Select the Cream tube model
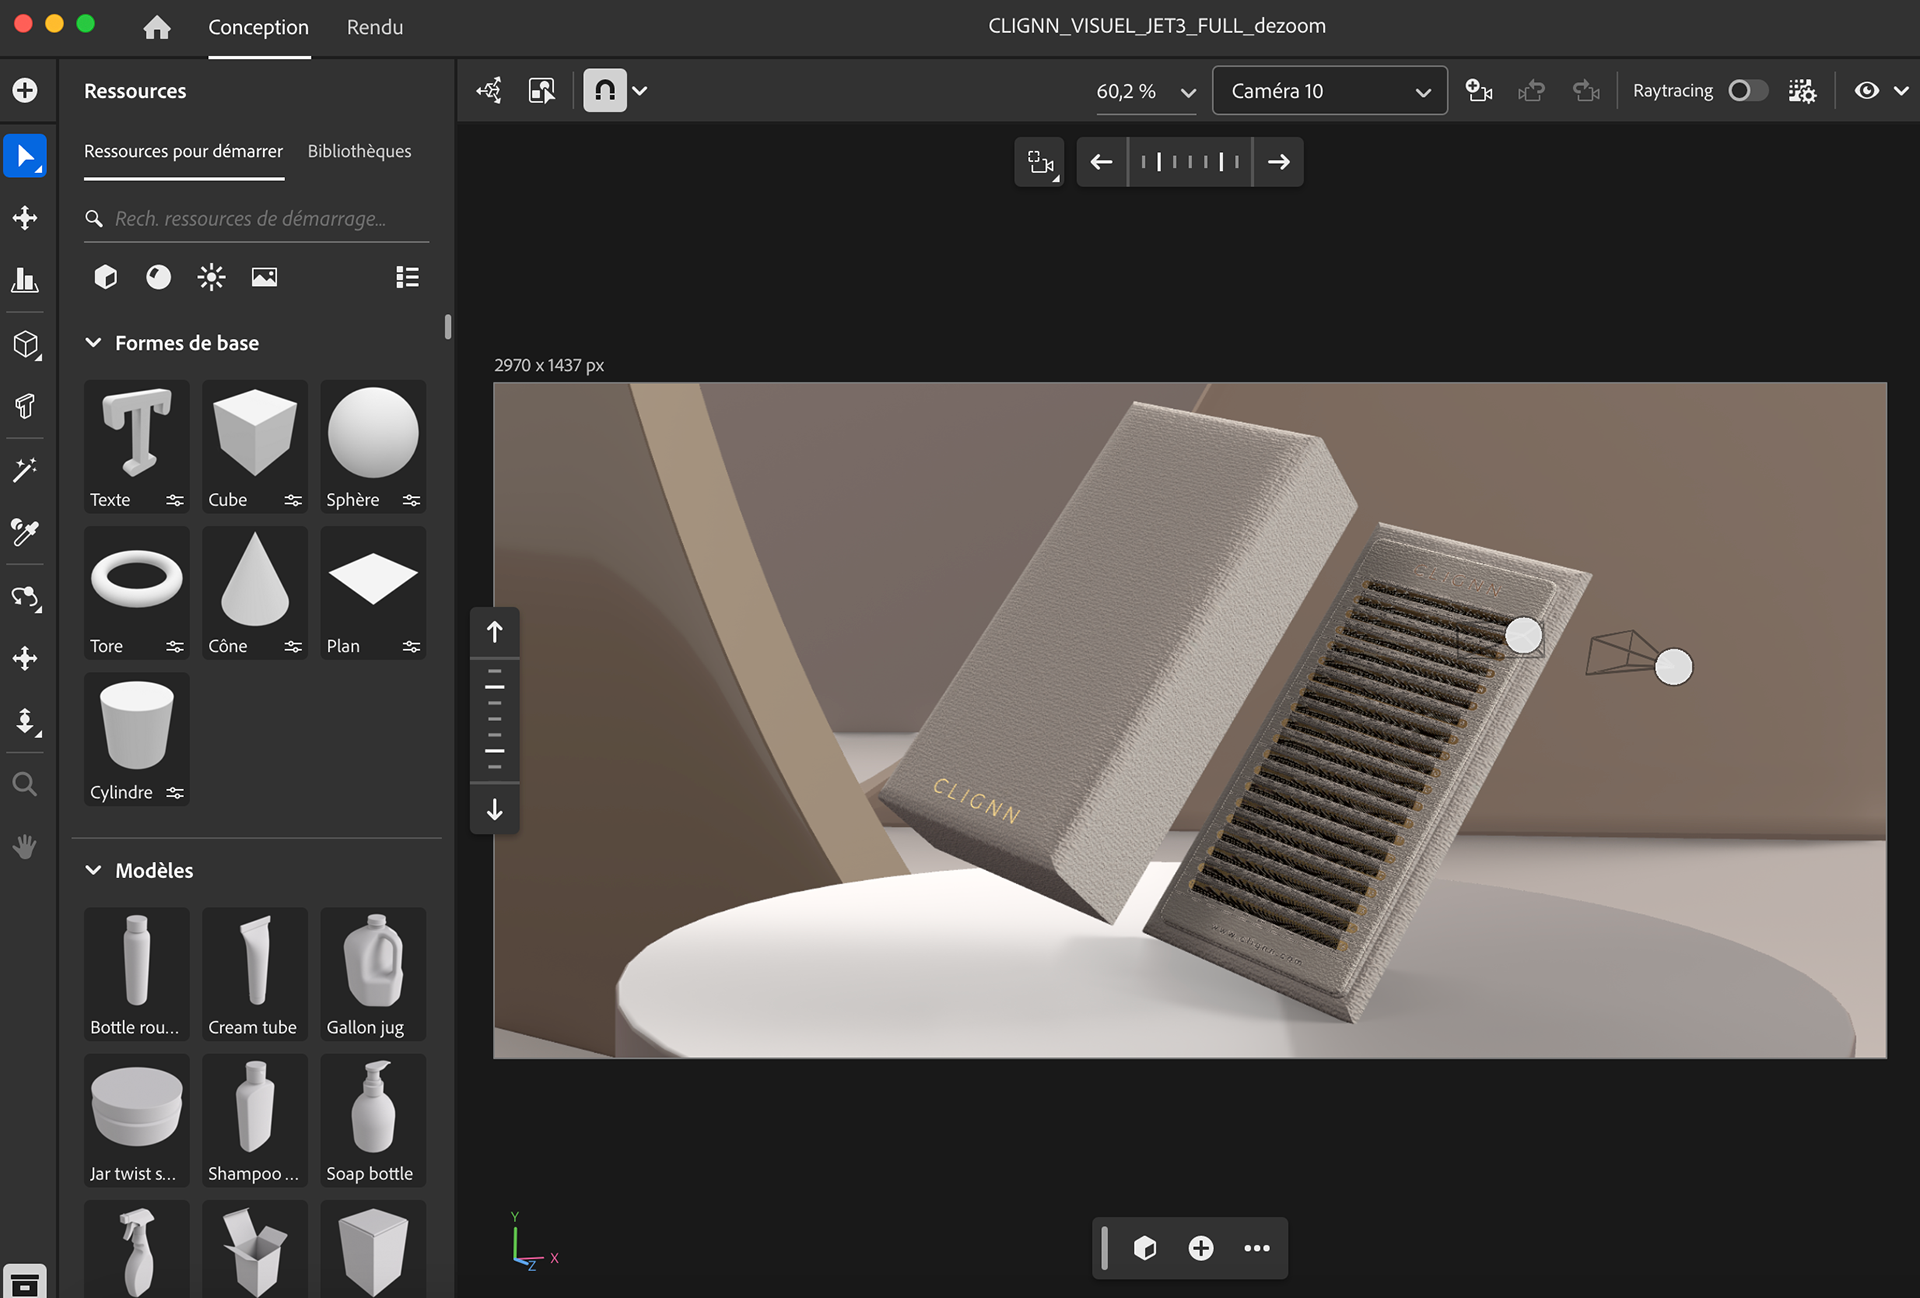The height and width of the screenshot is (1298, 1920). [x=255, y=974]
